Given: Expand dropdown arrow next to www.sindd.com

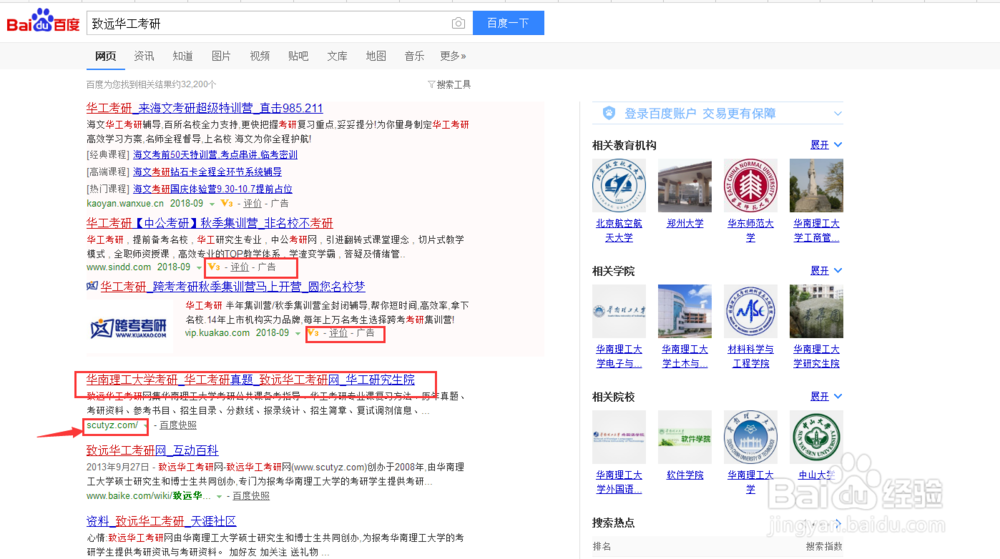Looking at the screenshot, I should 199,268.
